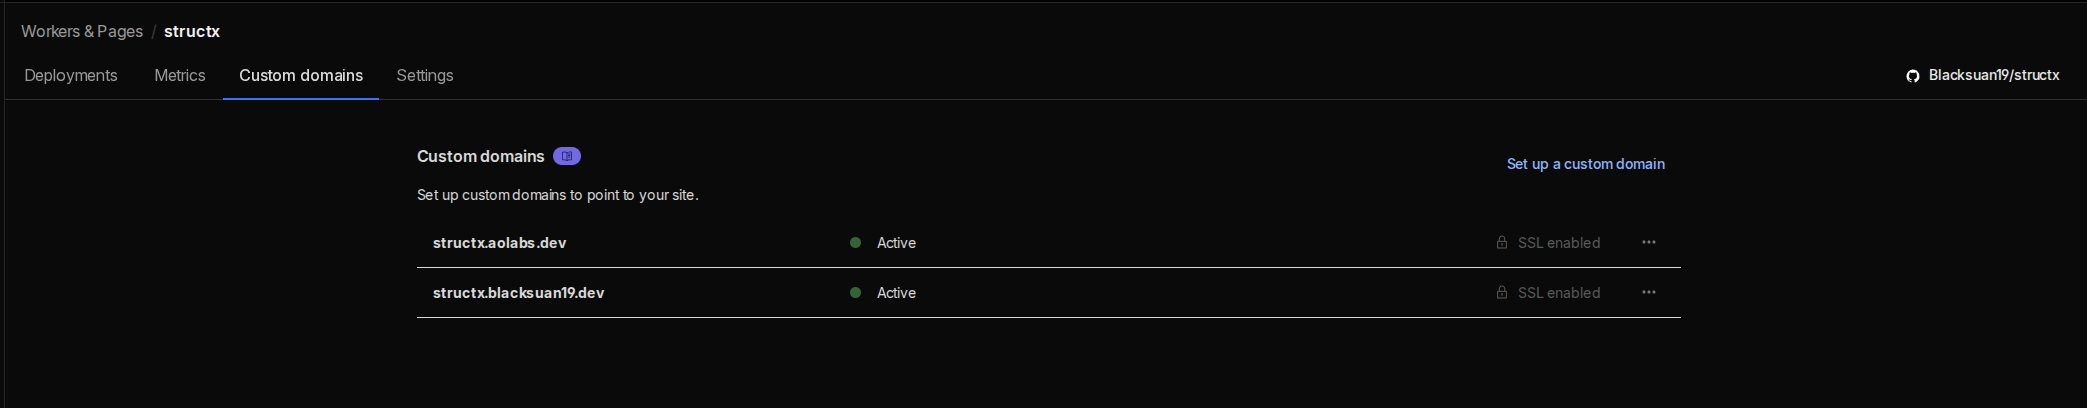
Task: Select the Custom domains tab
Action: click(x=301, y=76)
